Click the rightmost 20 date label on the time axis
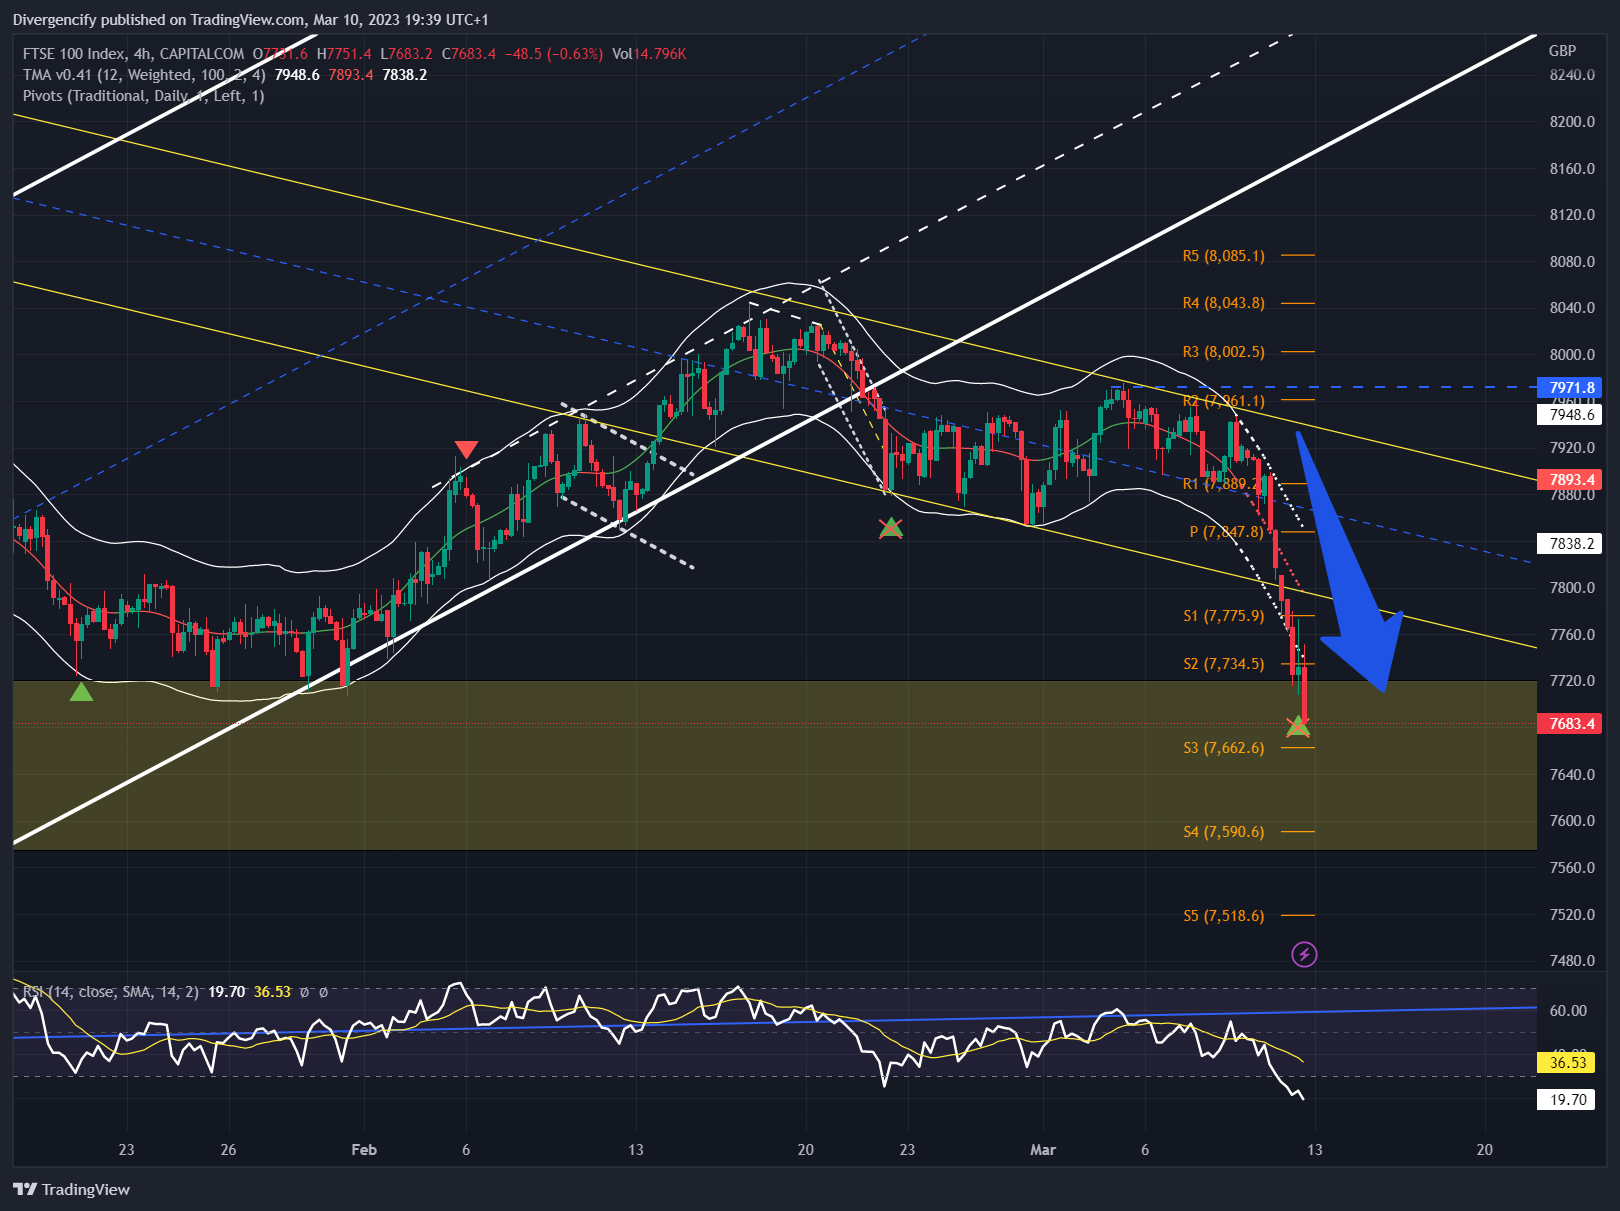The width and height of the screenshot is (1620, 1211). [x=1485, y=1150]
